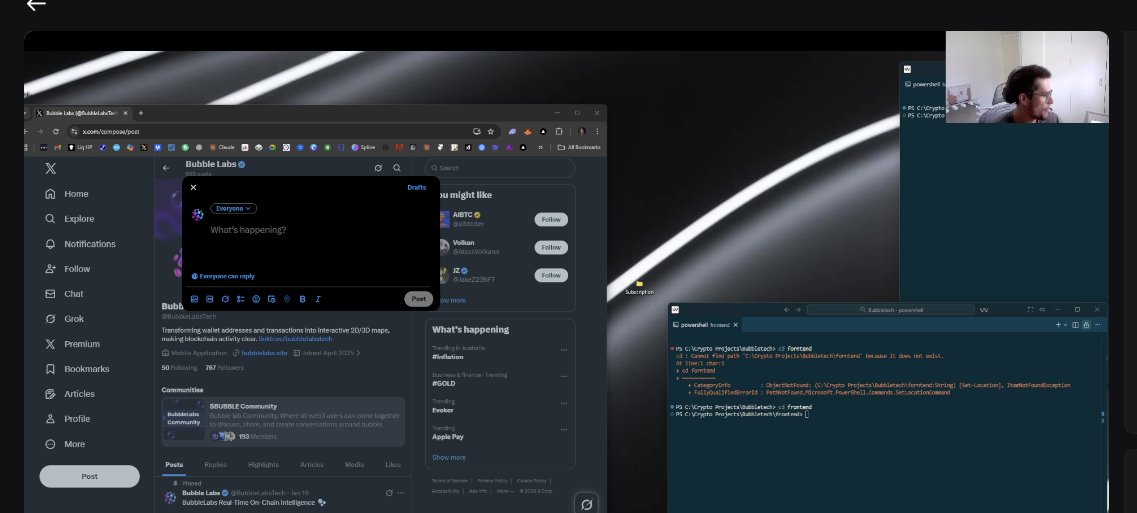The height and width of the screenshot is (513, 1137).
Task: Open more options for Evoker trend
Action: pyautogui.click(x=563, y=403)
